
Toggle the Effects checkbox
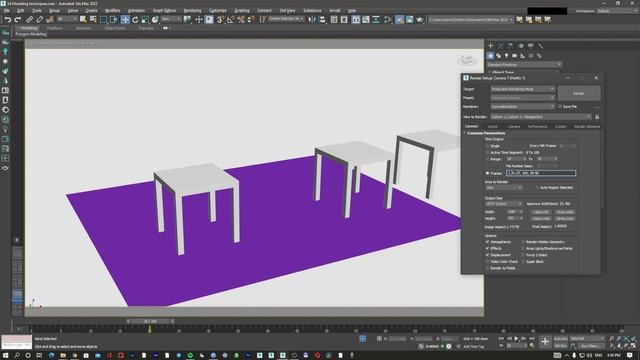pyautogui.click(x=487, y=248)
